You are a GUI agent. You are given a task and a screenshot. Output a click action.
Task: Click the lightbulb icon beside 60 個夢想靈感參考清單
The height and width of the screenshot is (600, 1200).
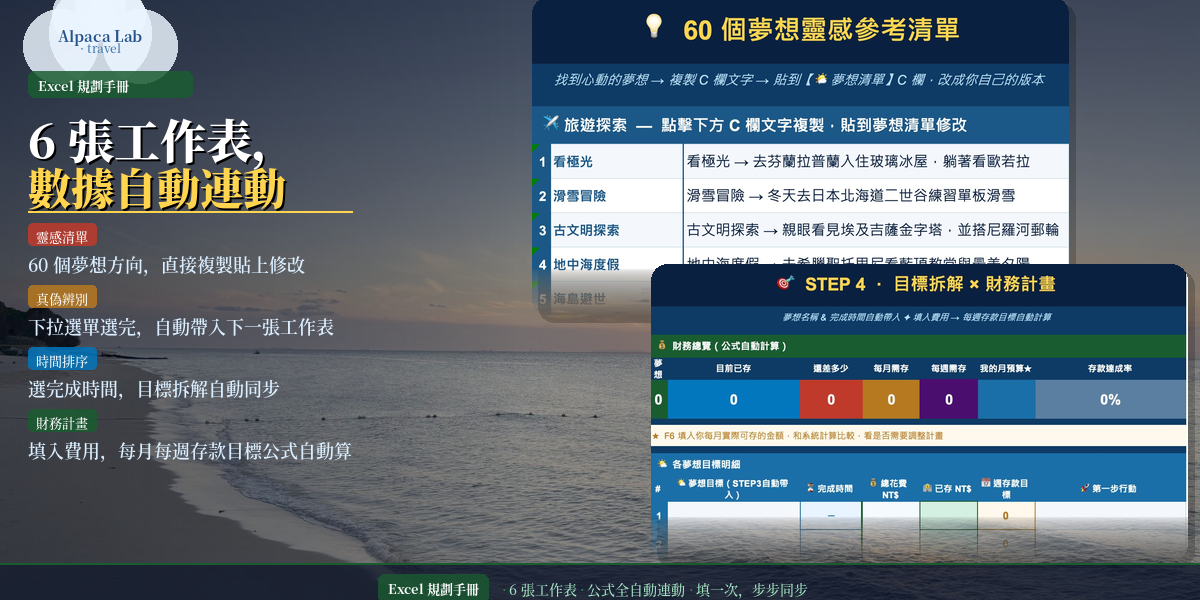pos(654,27)
